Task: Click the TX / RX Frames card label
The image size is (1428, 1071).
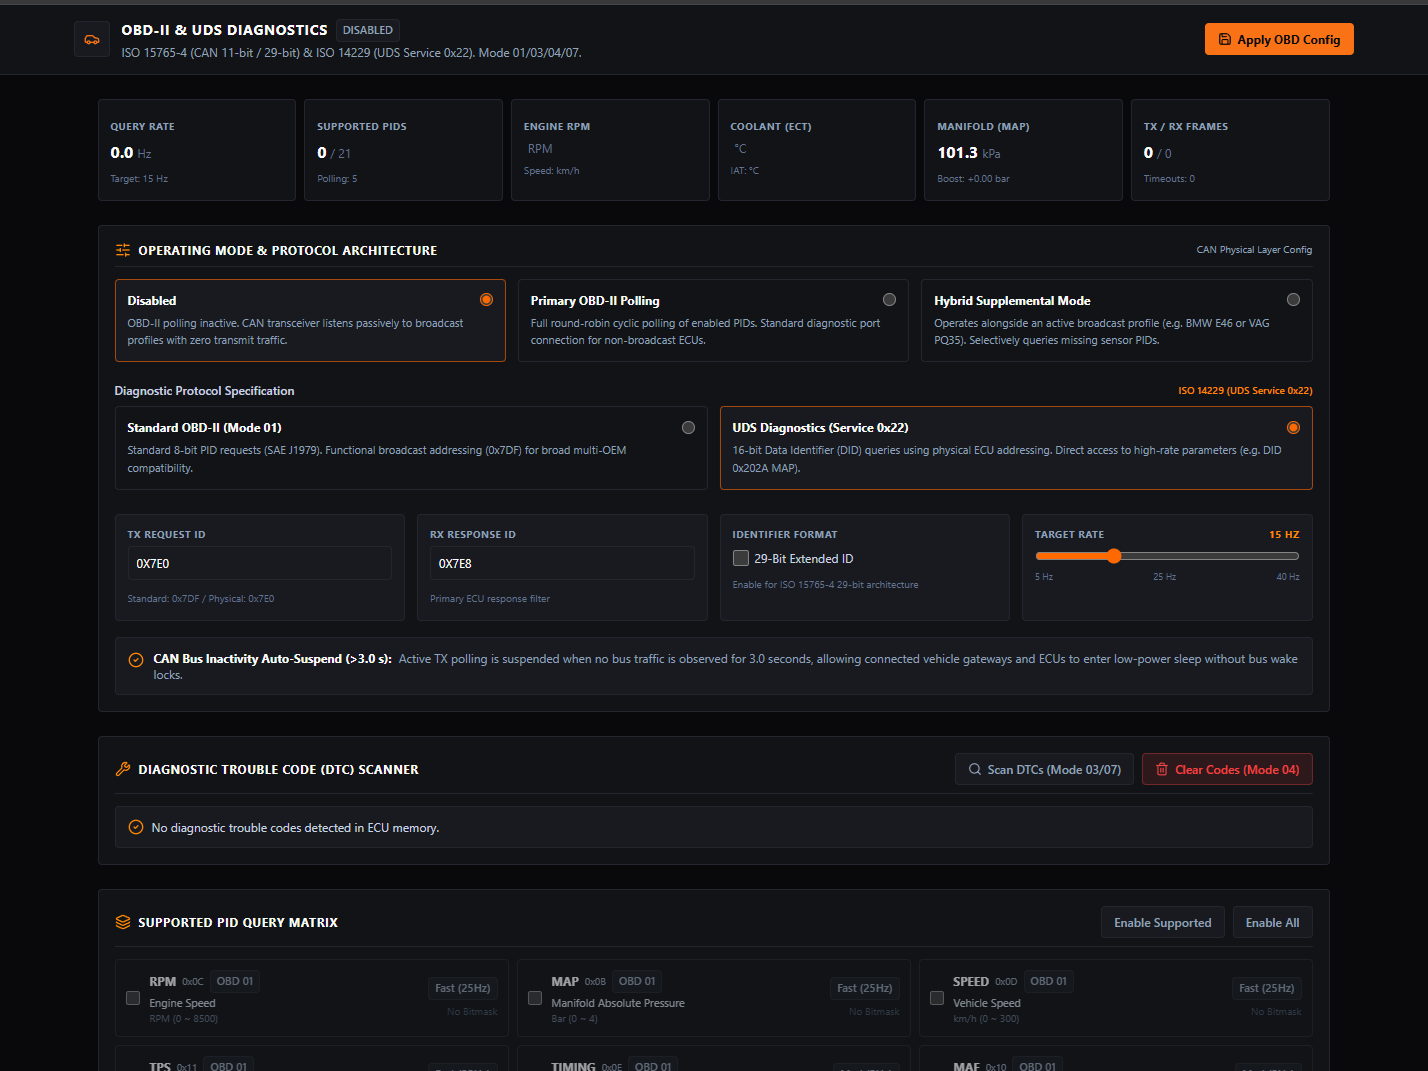Action: (1186, 127)
